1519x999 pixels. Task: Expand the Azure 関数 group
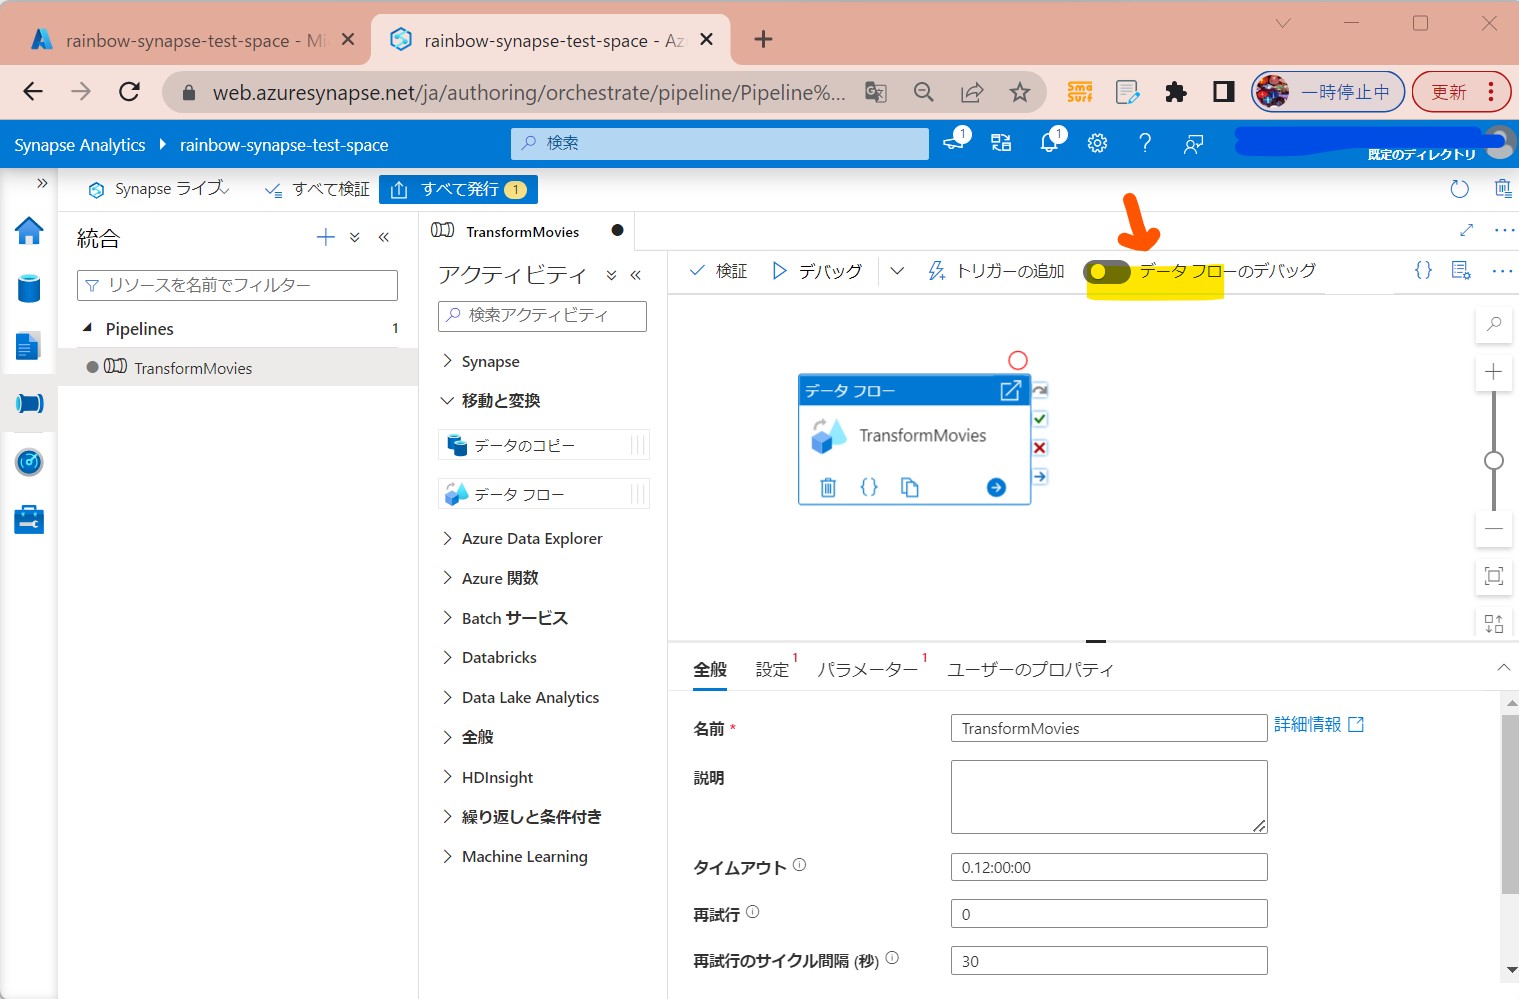[447, 578]
